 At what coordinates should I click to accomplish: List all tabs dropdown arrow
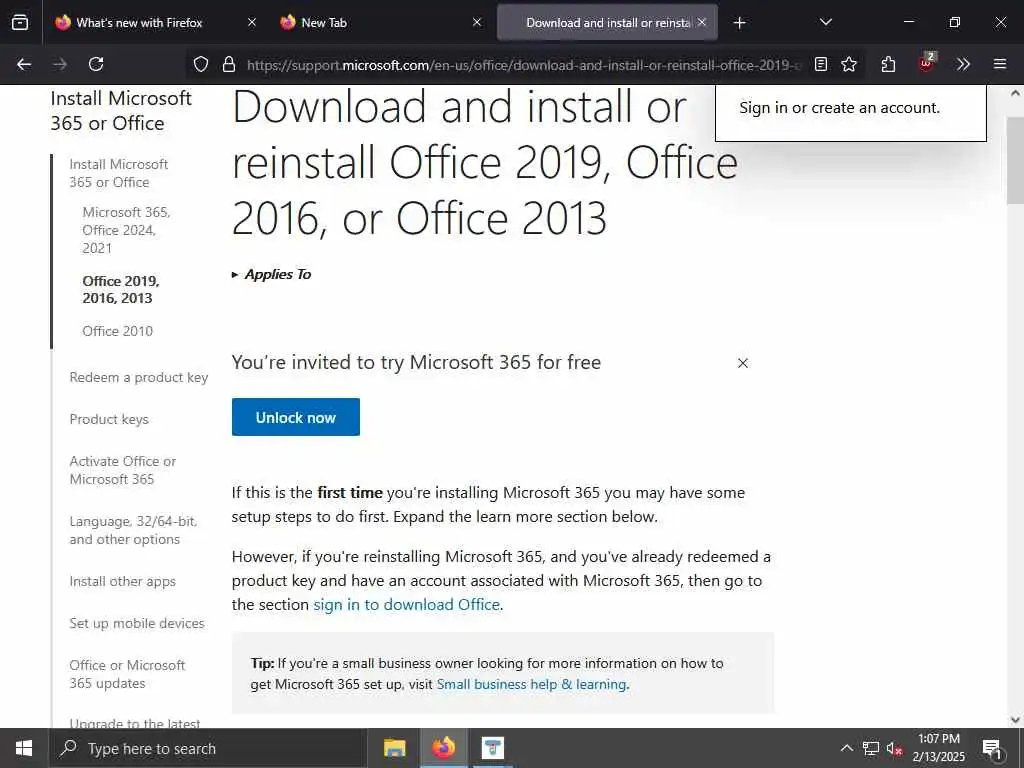pyautogui.click(x=825, y=22)
